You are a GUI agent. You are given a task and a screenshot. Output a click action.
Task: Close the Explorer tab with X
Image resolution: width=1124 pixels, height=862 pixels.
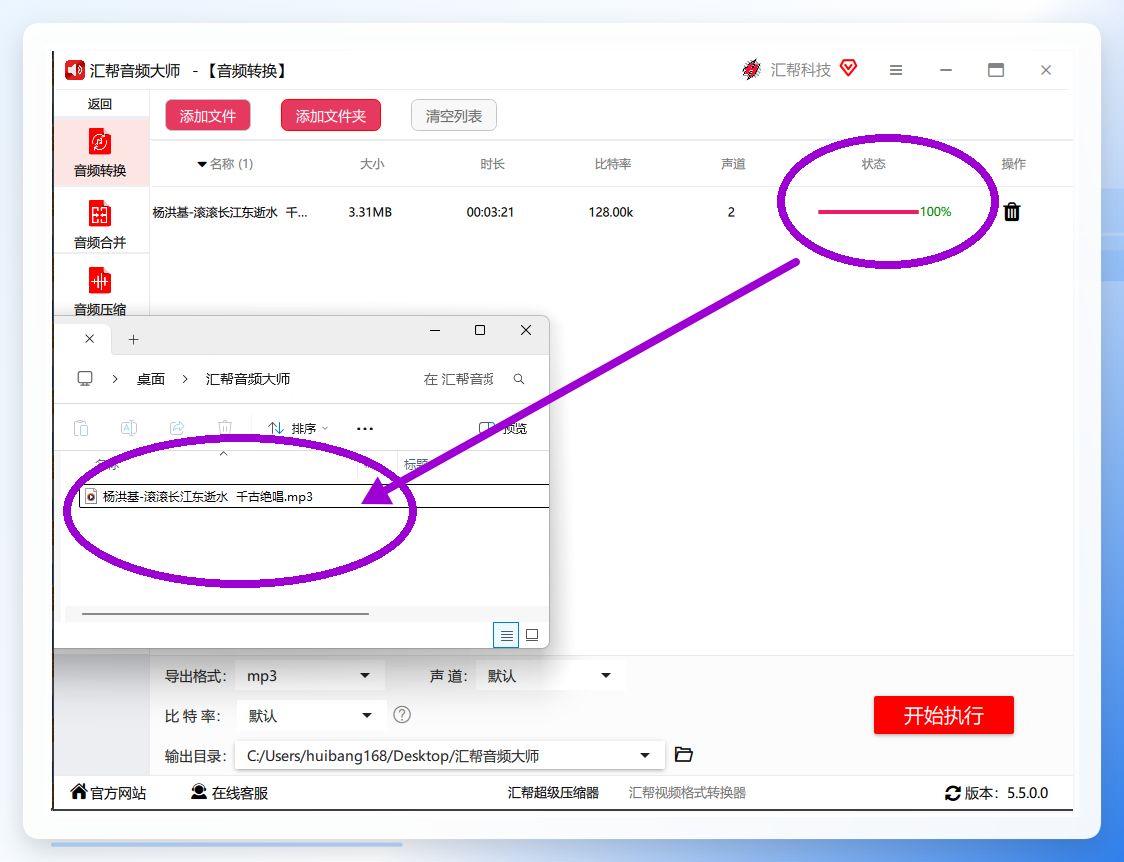tap(90, 339)
